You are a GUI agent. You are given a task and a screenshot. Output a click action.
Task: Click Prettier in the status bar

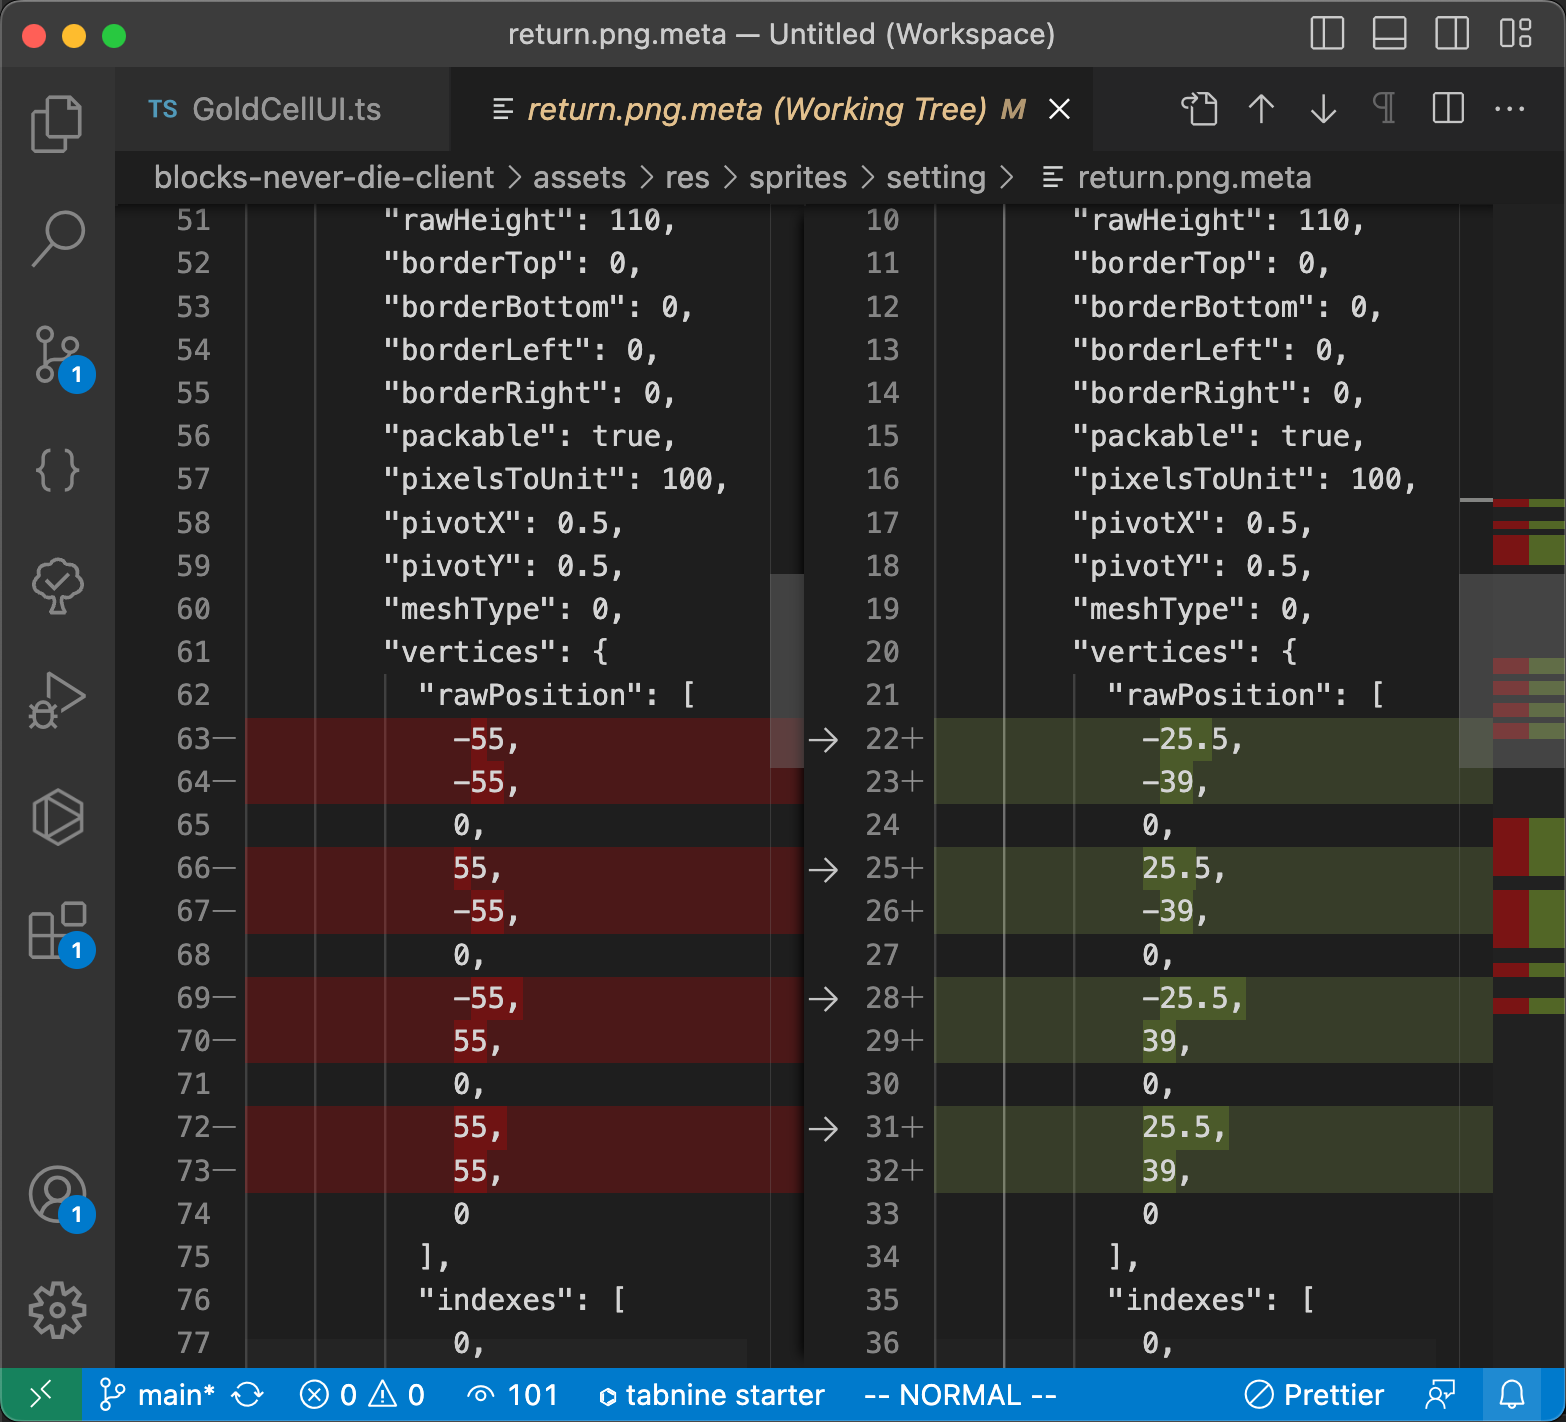click(x=1315, y=1395)
